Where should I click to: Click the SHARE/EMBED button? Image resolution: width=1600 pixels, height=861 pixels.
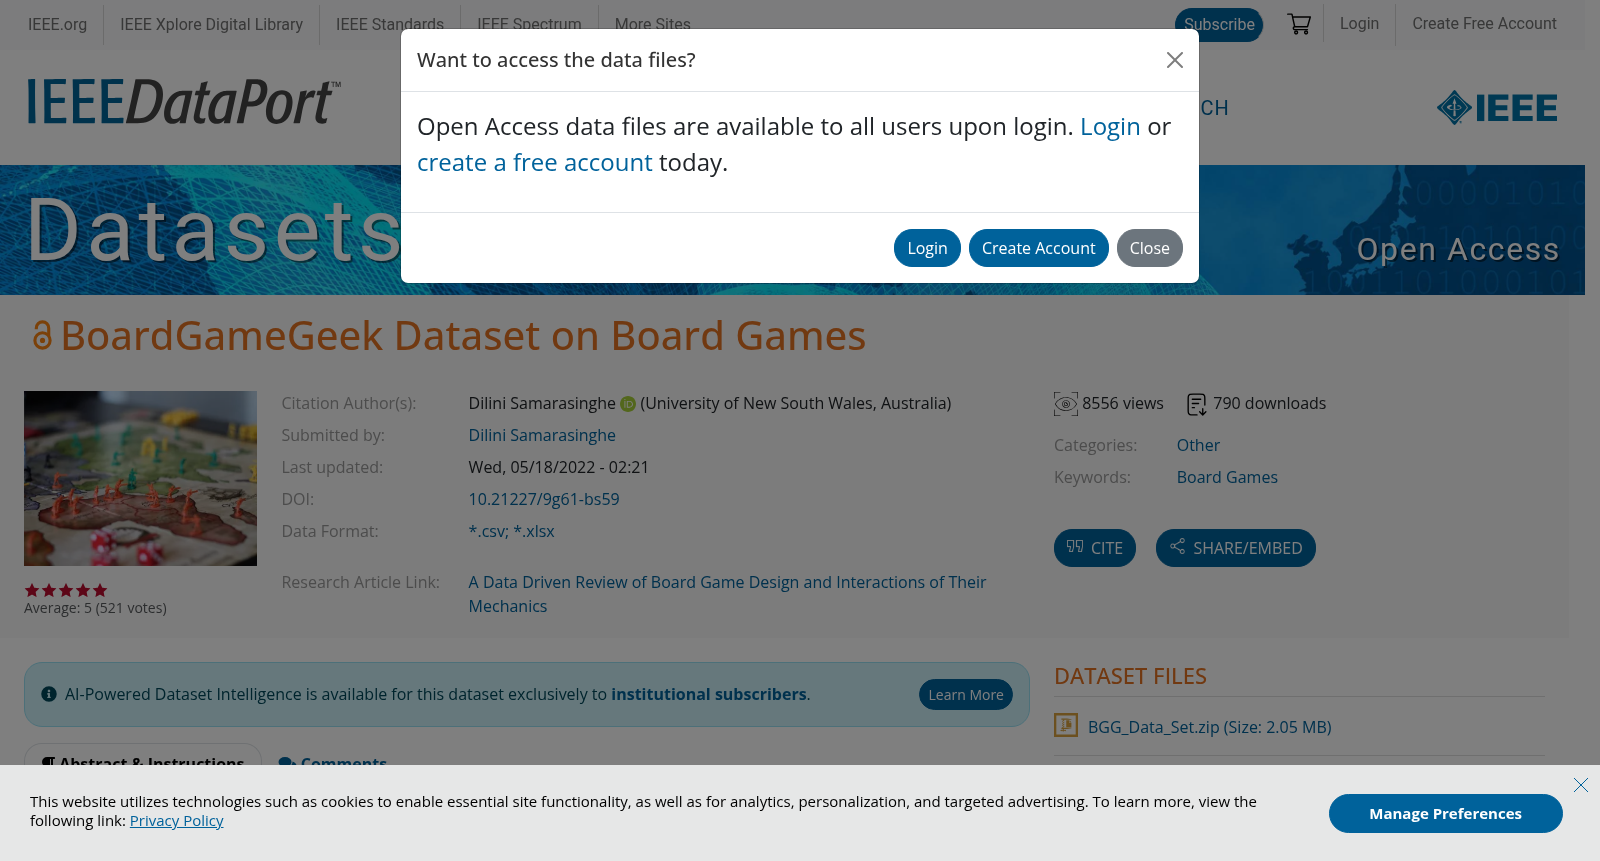pyautogui.click(x=1236, y=548)
